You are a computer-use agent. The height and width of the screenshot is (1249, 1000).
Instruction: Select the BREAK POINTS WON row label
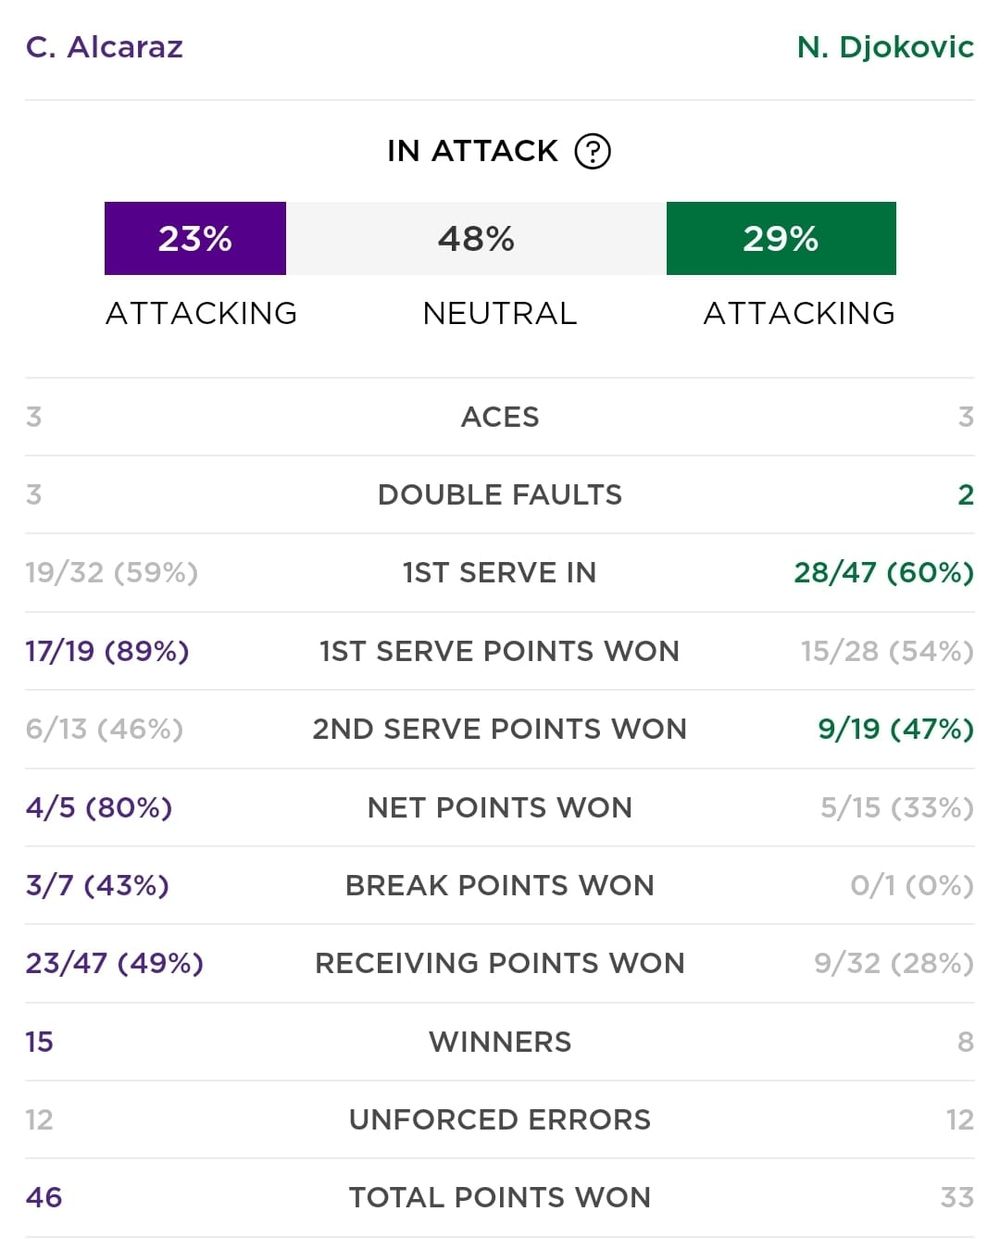(x=500, y=885)
